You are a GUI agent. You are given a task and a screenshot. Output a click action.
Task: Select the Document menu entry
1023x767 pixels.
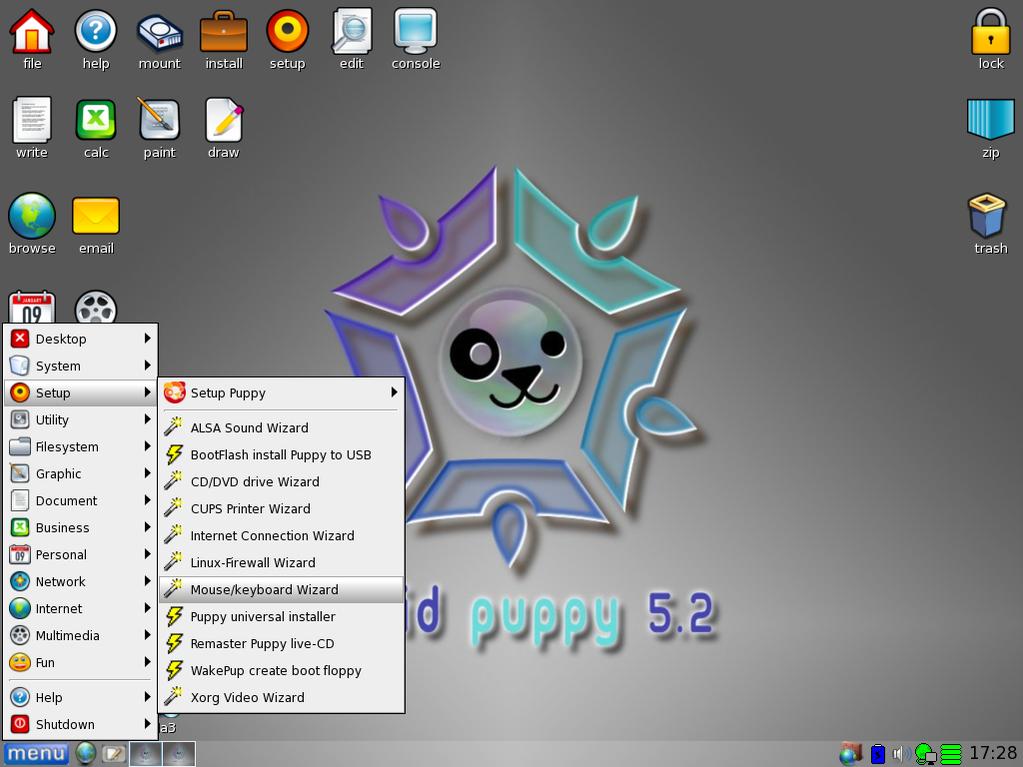pos(81,500)
